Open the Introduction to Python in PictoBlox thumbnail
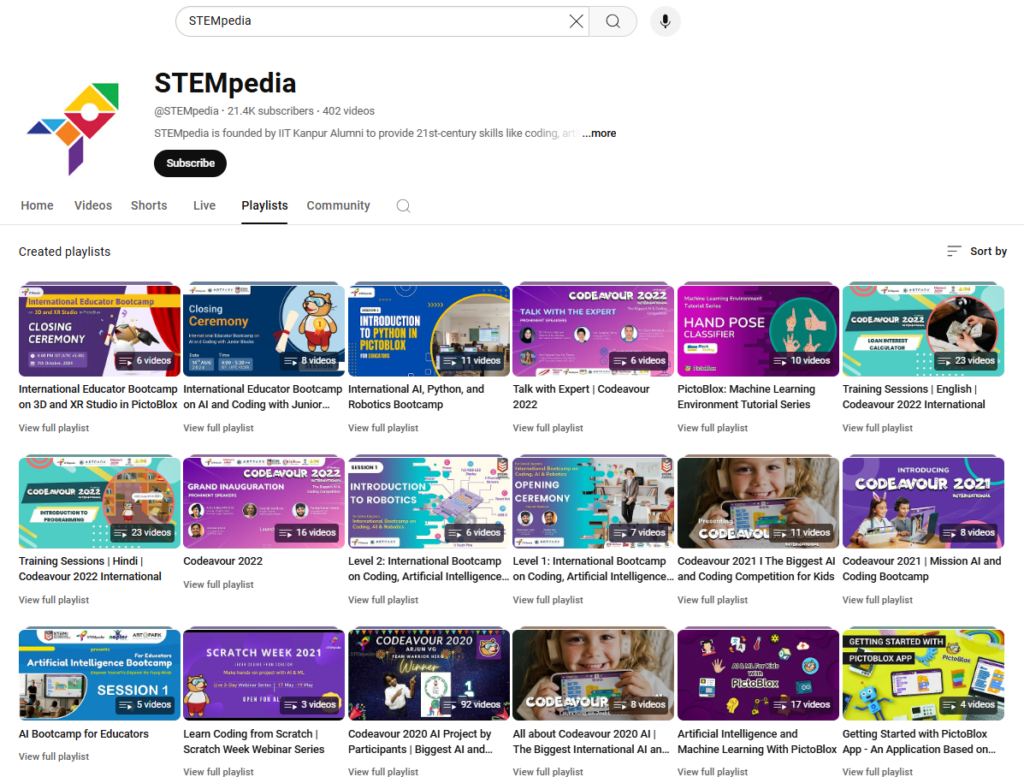The width and height of the screenshot is (1024, 777). pos(428,330)
